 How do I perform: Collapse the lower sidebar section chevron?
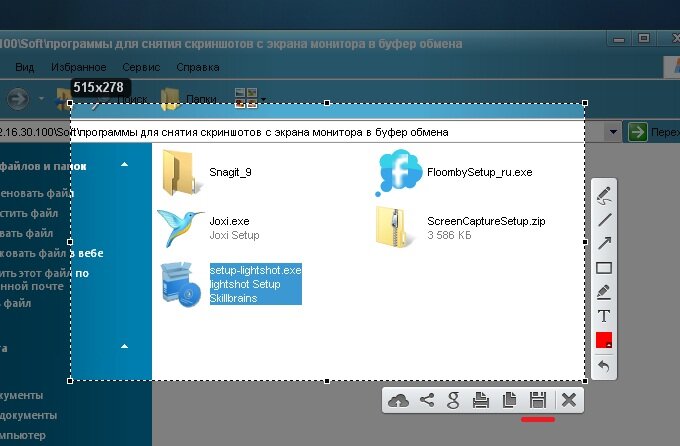point(124,346)
